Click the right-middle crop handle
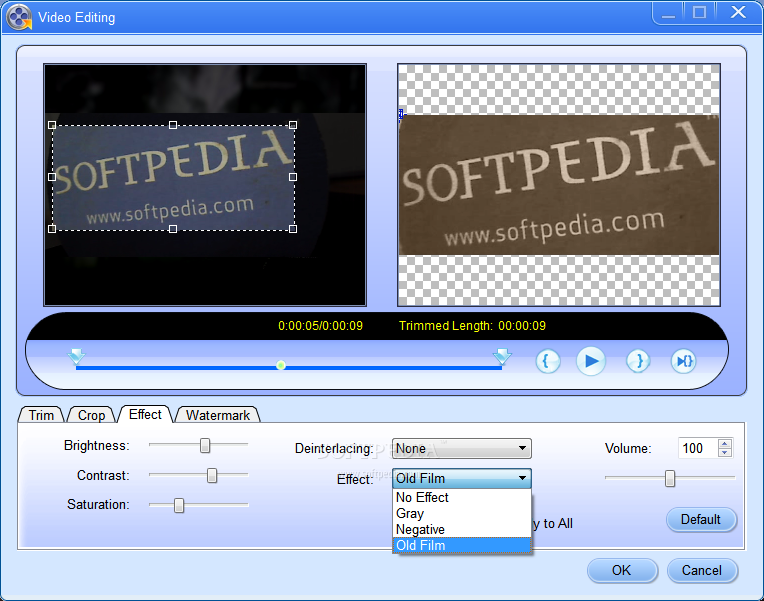Image resolution: width=764 pixels, height=601 pixels. [293, 177]
